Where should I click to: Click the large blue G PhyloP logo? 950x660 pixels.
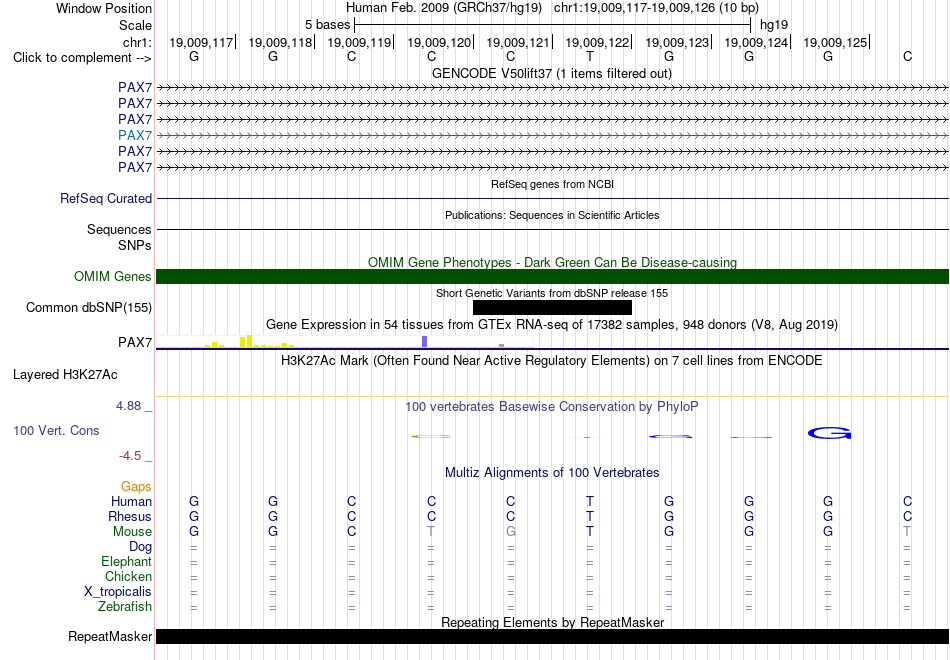click(829, 433)
